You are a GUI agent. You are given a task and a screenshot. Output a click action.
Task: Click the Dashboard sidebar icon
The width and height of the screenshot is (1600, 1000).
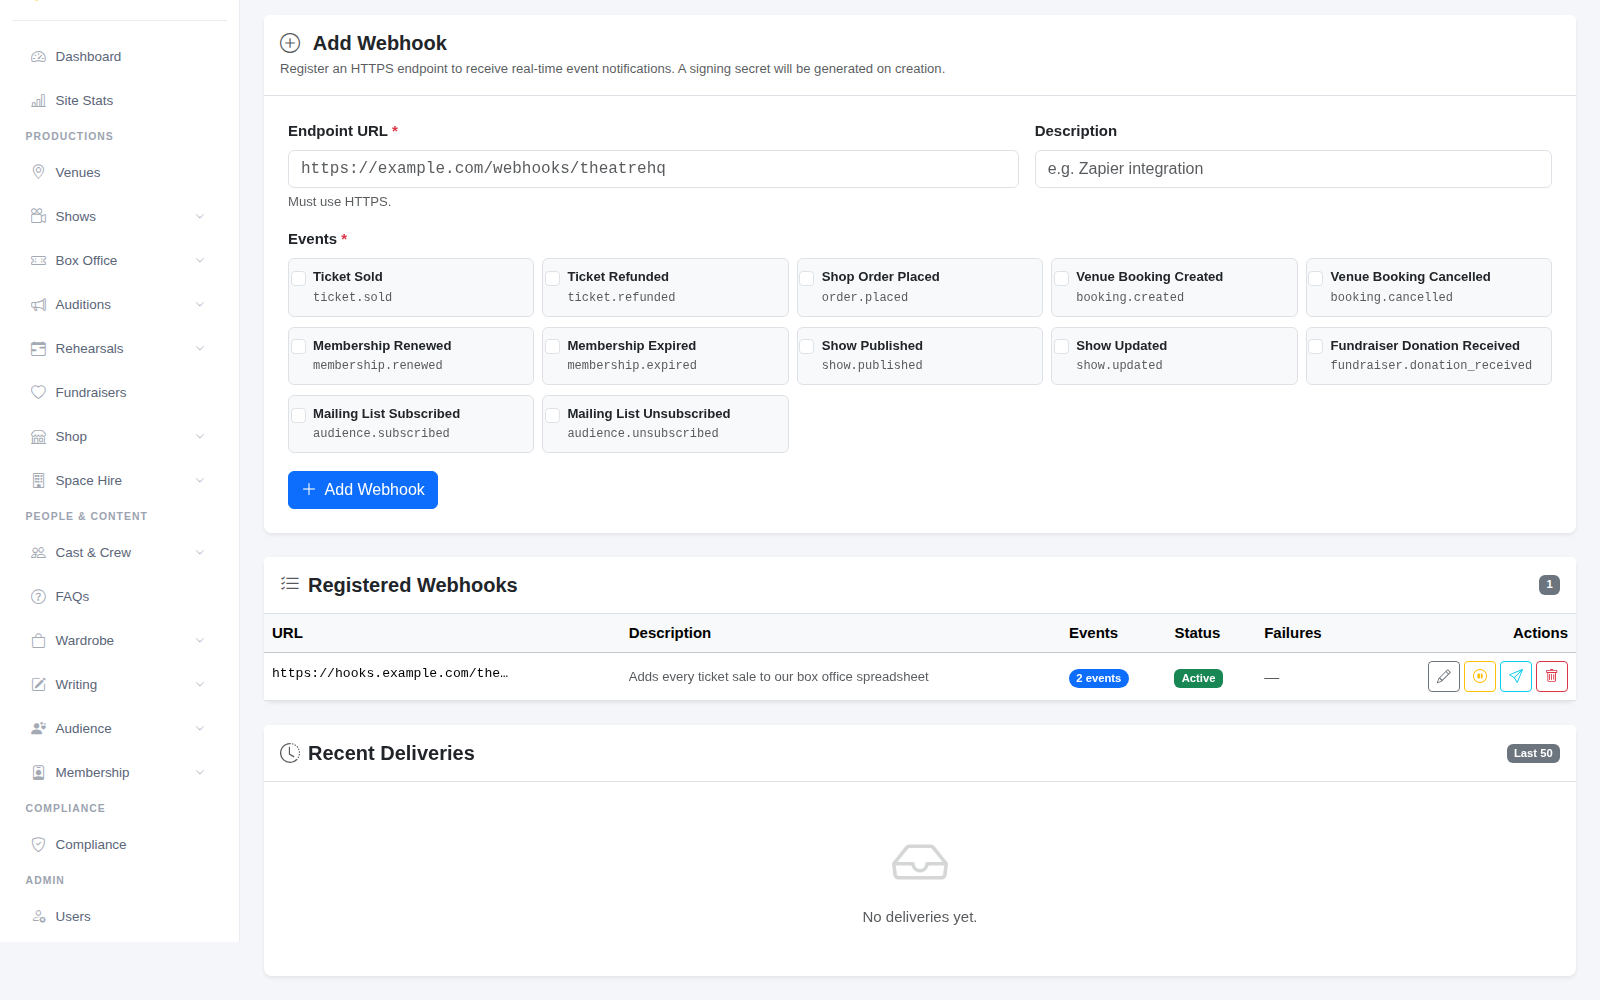click(38, 57)
